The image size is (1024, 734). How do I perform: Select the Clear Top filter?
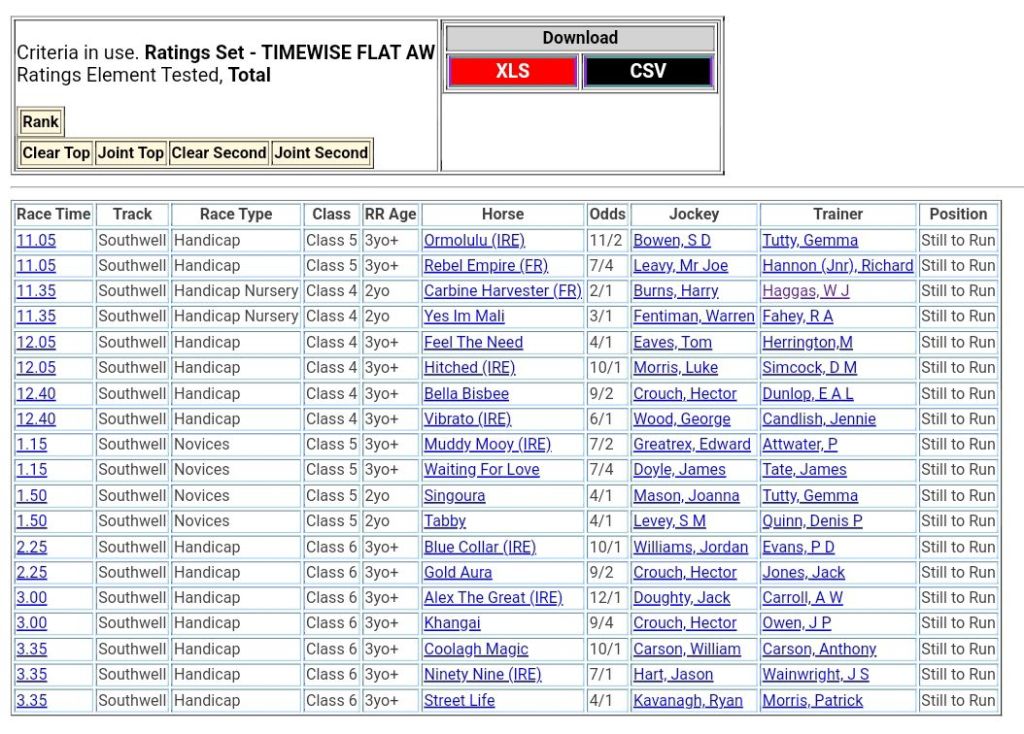pos(56,153)
